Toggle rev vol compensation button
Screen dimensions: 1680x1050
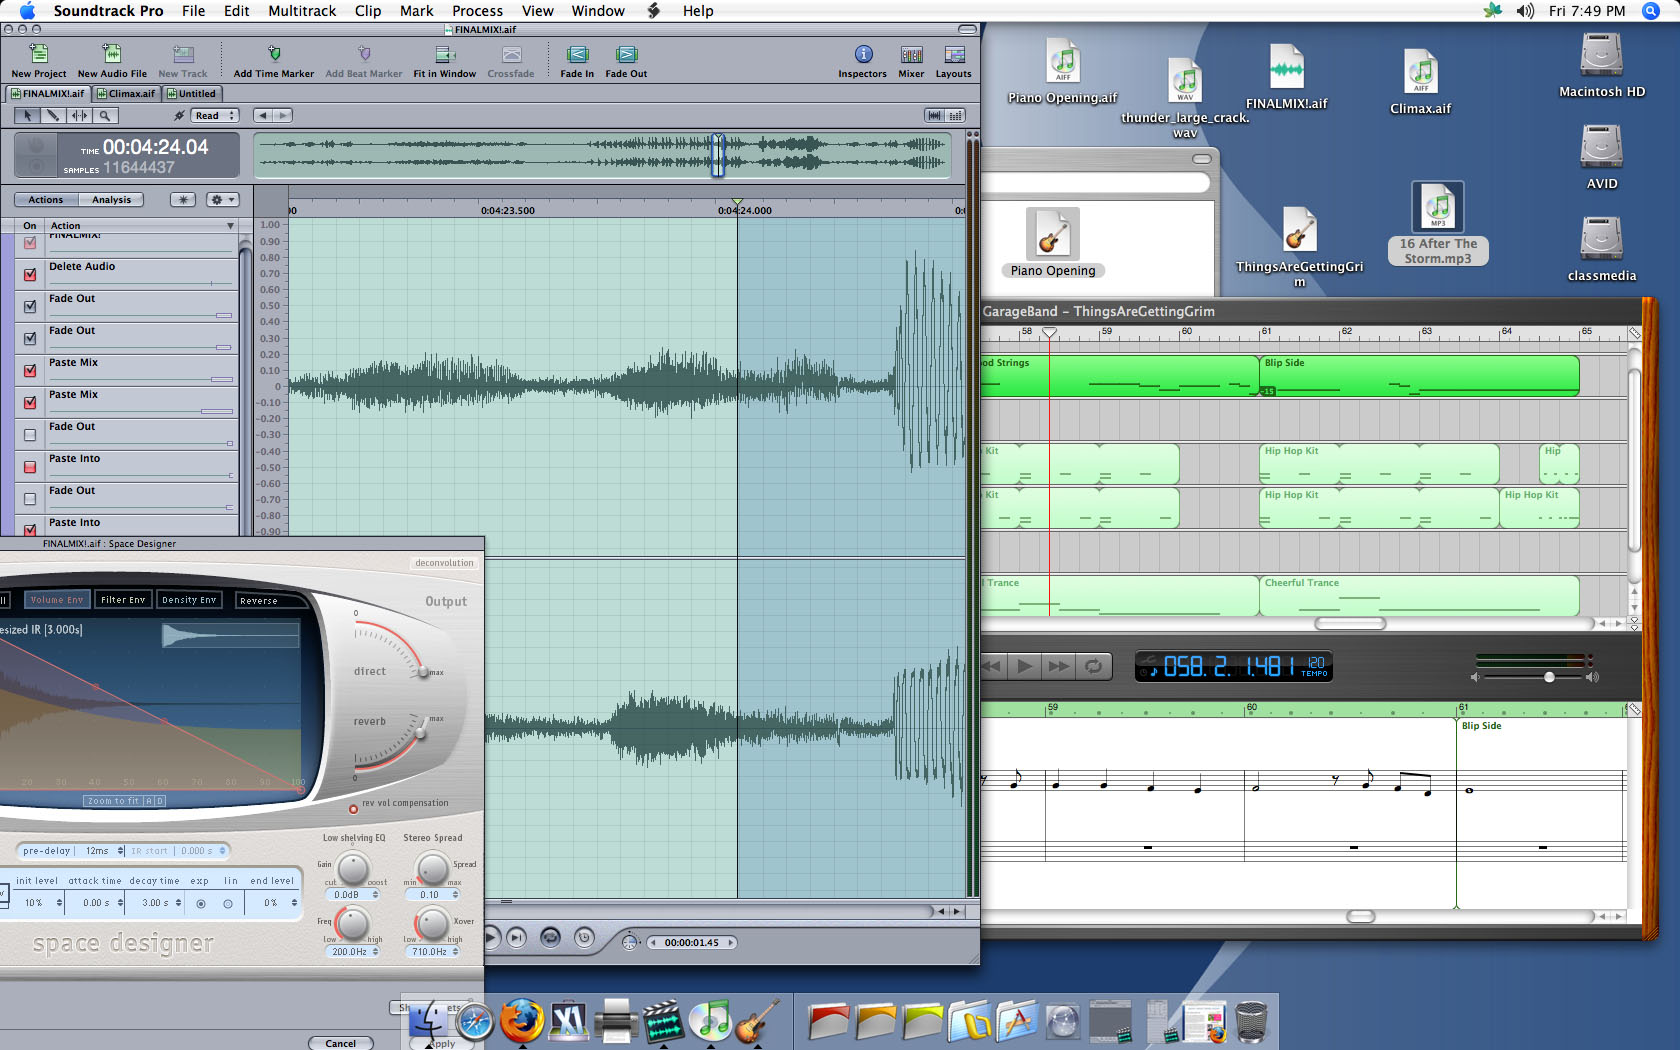(x=353, y=808)
